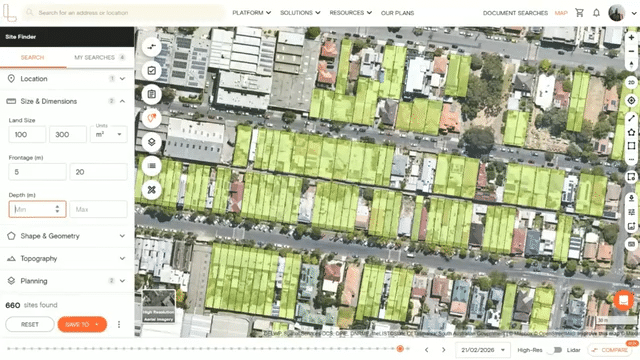Click the keyboard shortcuts icon
The image size is (640, 360).
coord(631,244)
